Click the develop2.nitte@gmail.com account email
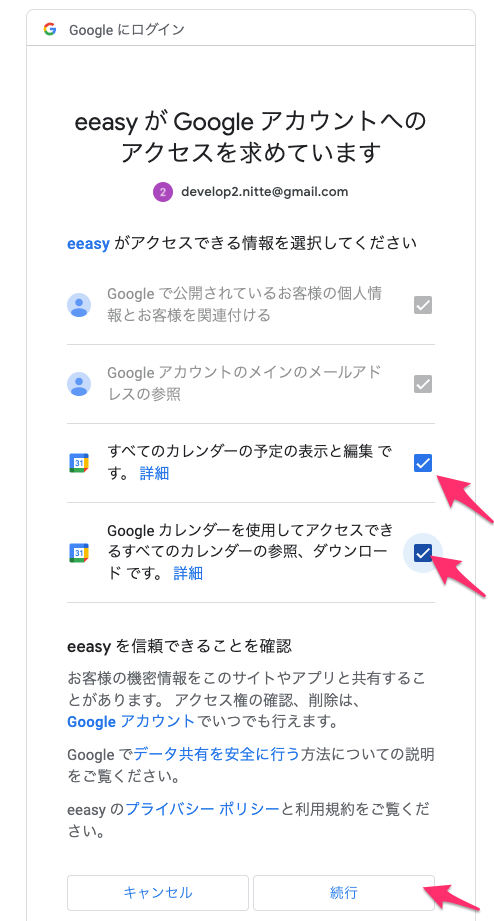 (264, 192)
